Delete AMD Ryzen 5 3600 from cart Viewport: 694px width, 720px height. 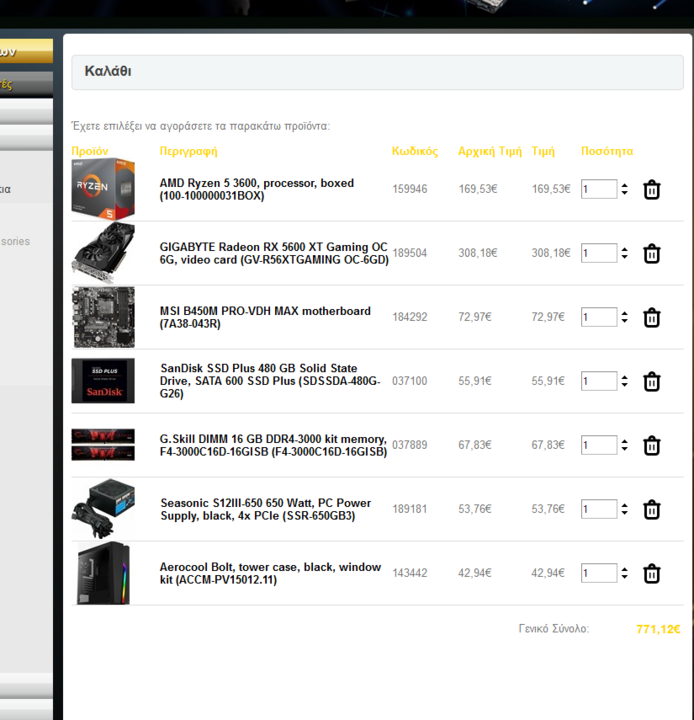651,189
